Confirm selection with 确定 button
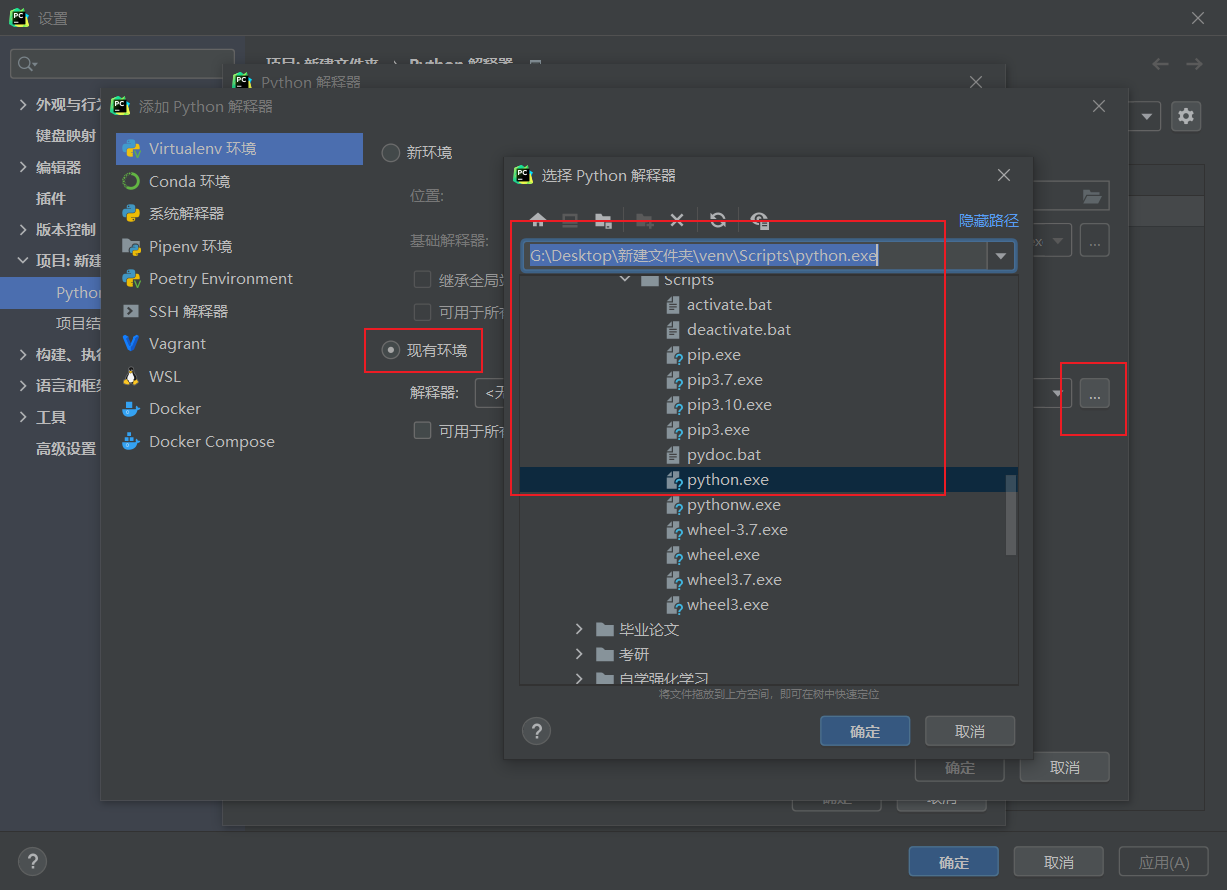 tap(864, 731)
